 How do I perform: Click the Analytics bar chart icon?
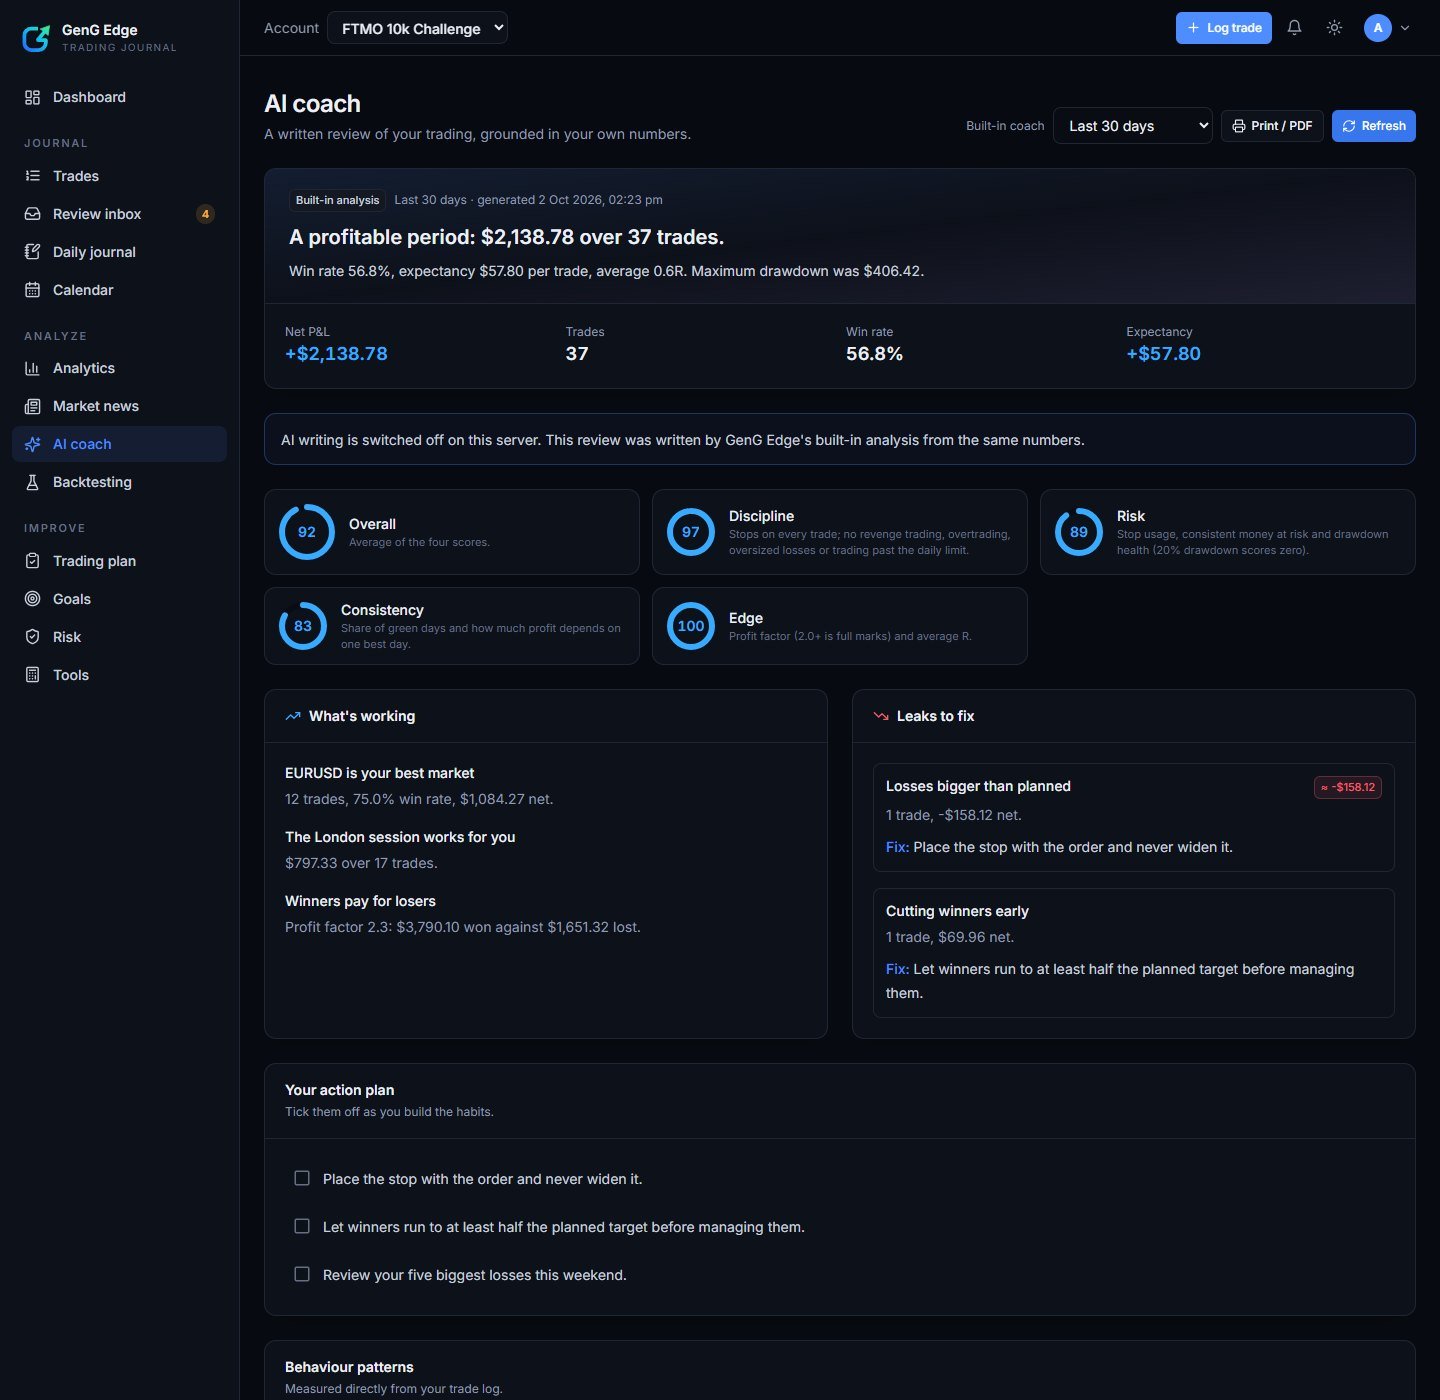tap(32, 368)
